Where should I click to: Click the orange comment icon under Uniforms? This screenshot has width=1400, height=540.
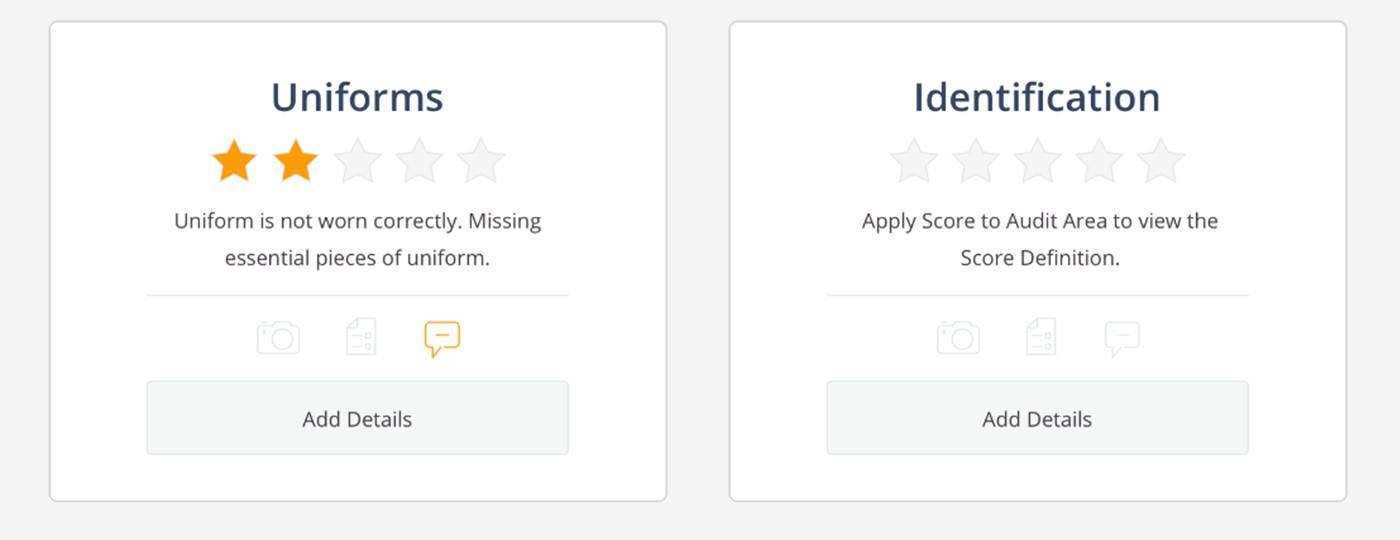tap(442, 339)
